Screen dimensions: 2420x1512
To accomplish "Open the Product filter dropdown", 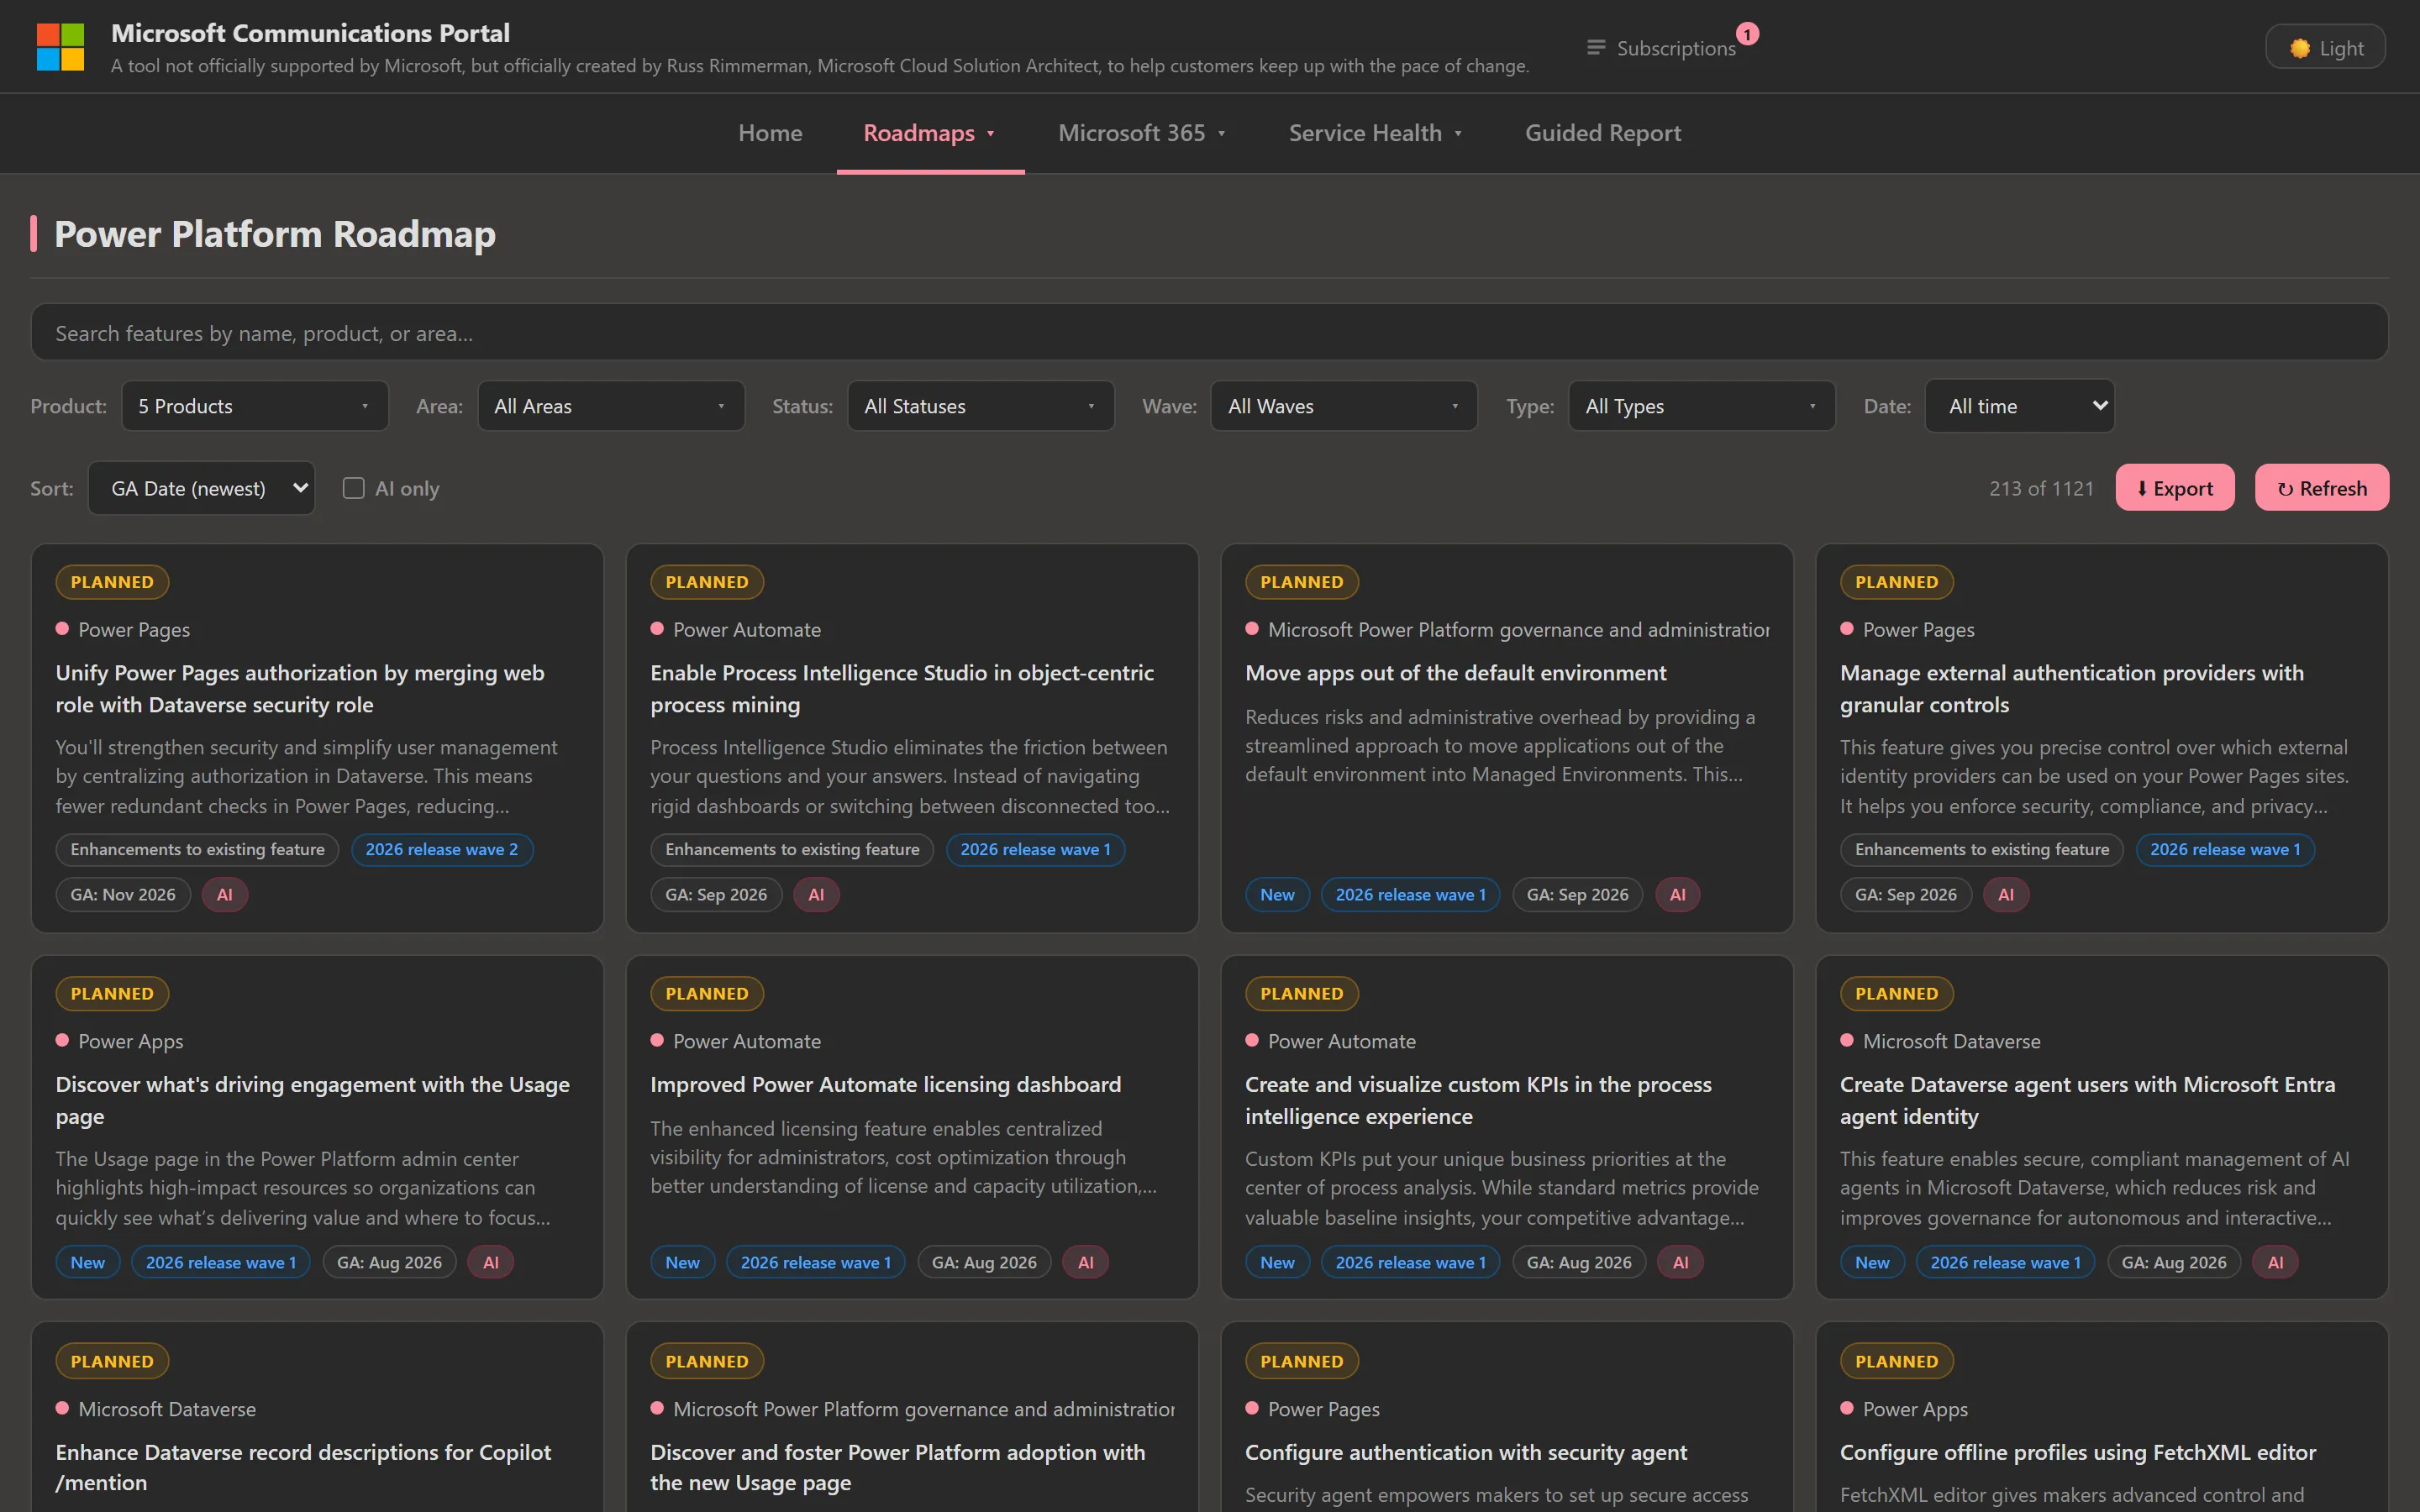I will (255, 406).
